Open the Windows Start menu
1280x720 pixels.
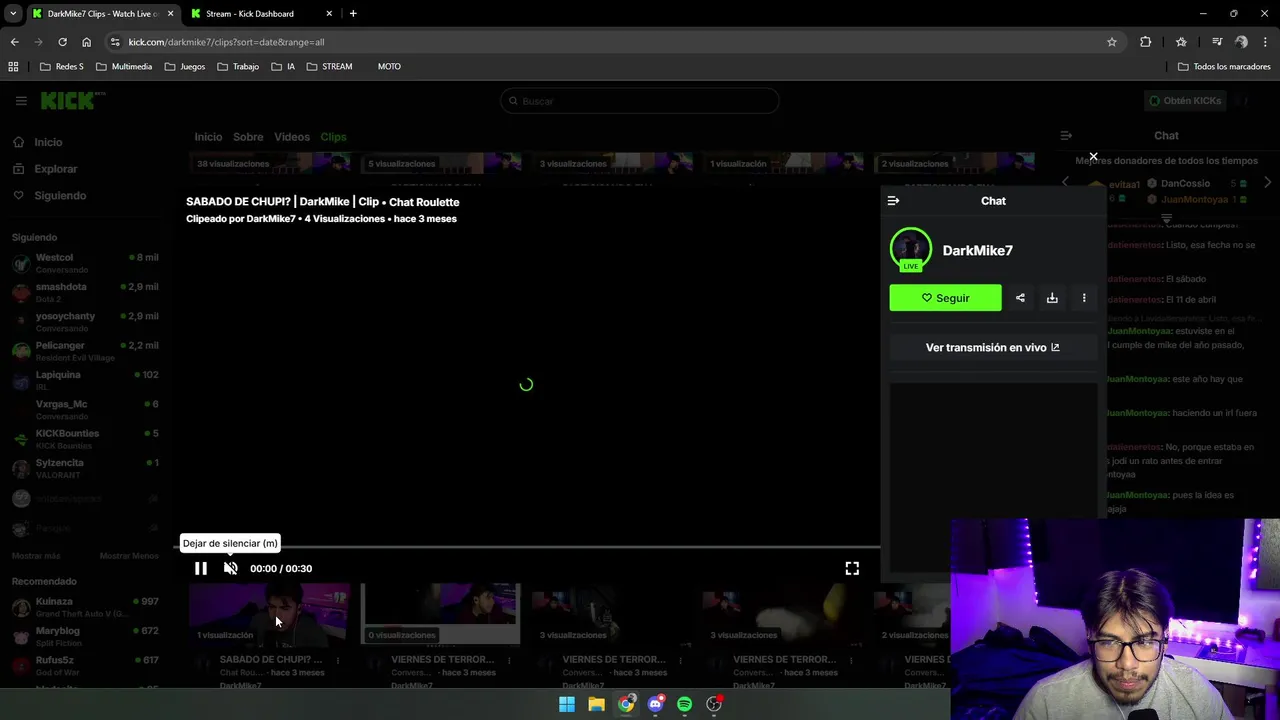pyautogui.click(x=567, y=704)
